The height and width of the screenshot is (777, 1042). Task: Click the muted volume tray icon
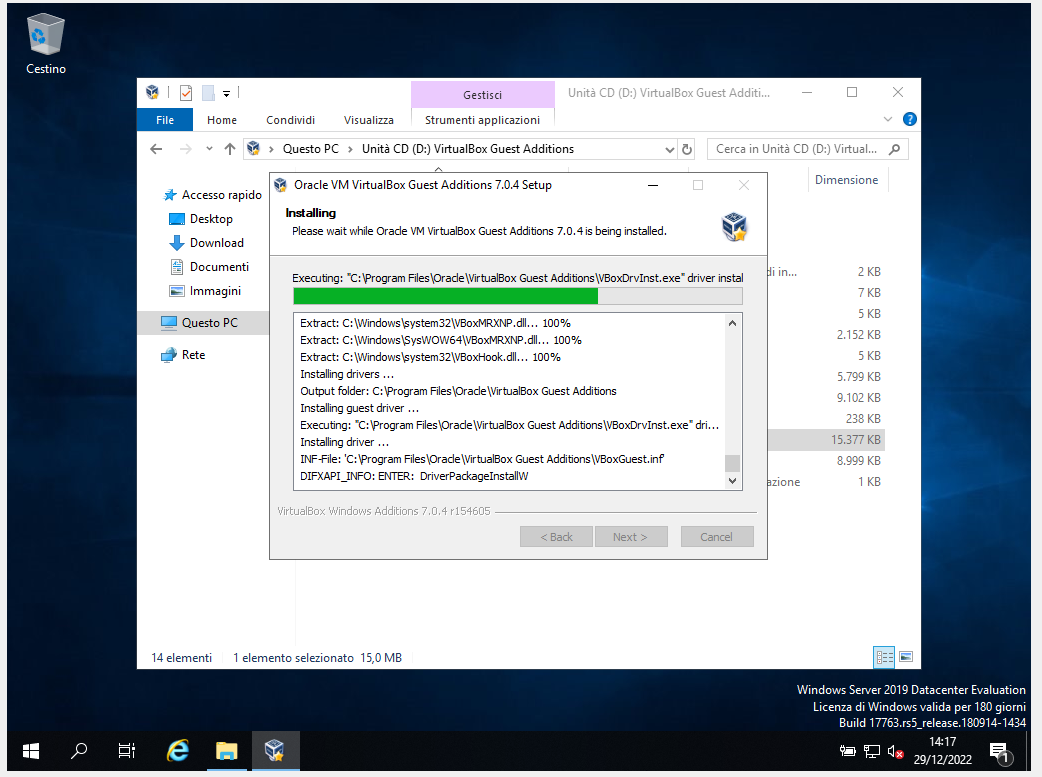point(895,752)
